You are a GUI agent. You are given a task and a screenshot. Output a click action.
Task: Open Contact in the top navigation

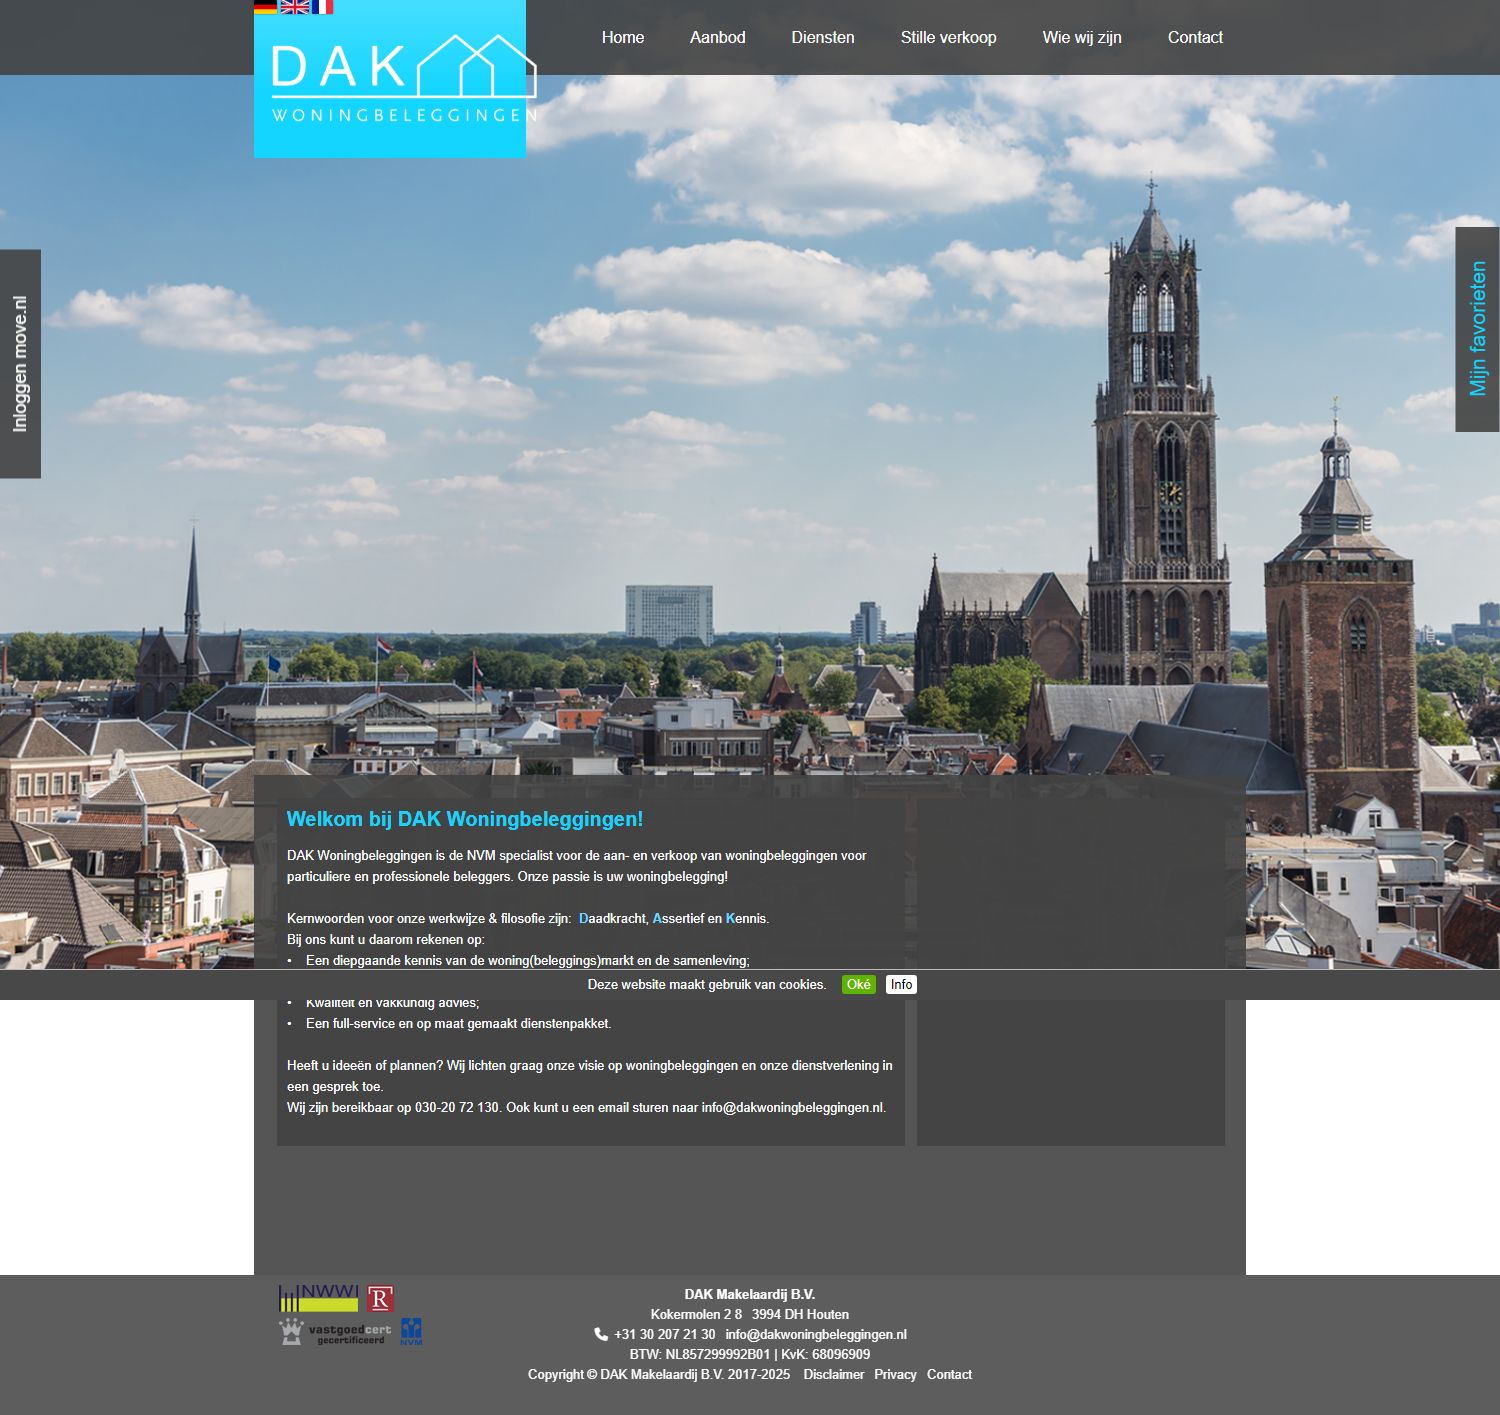coord(1195,37)
